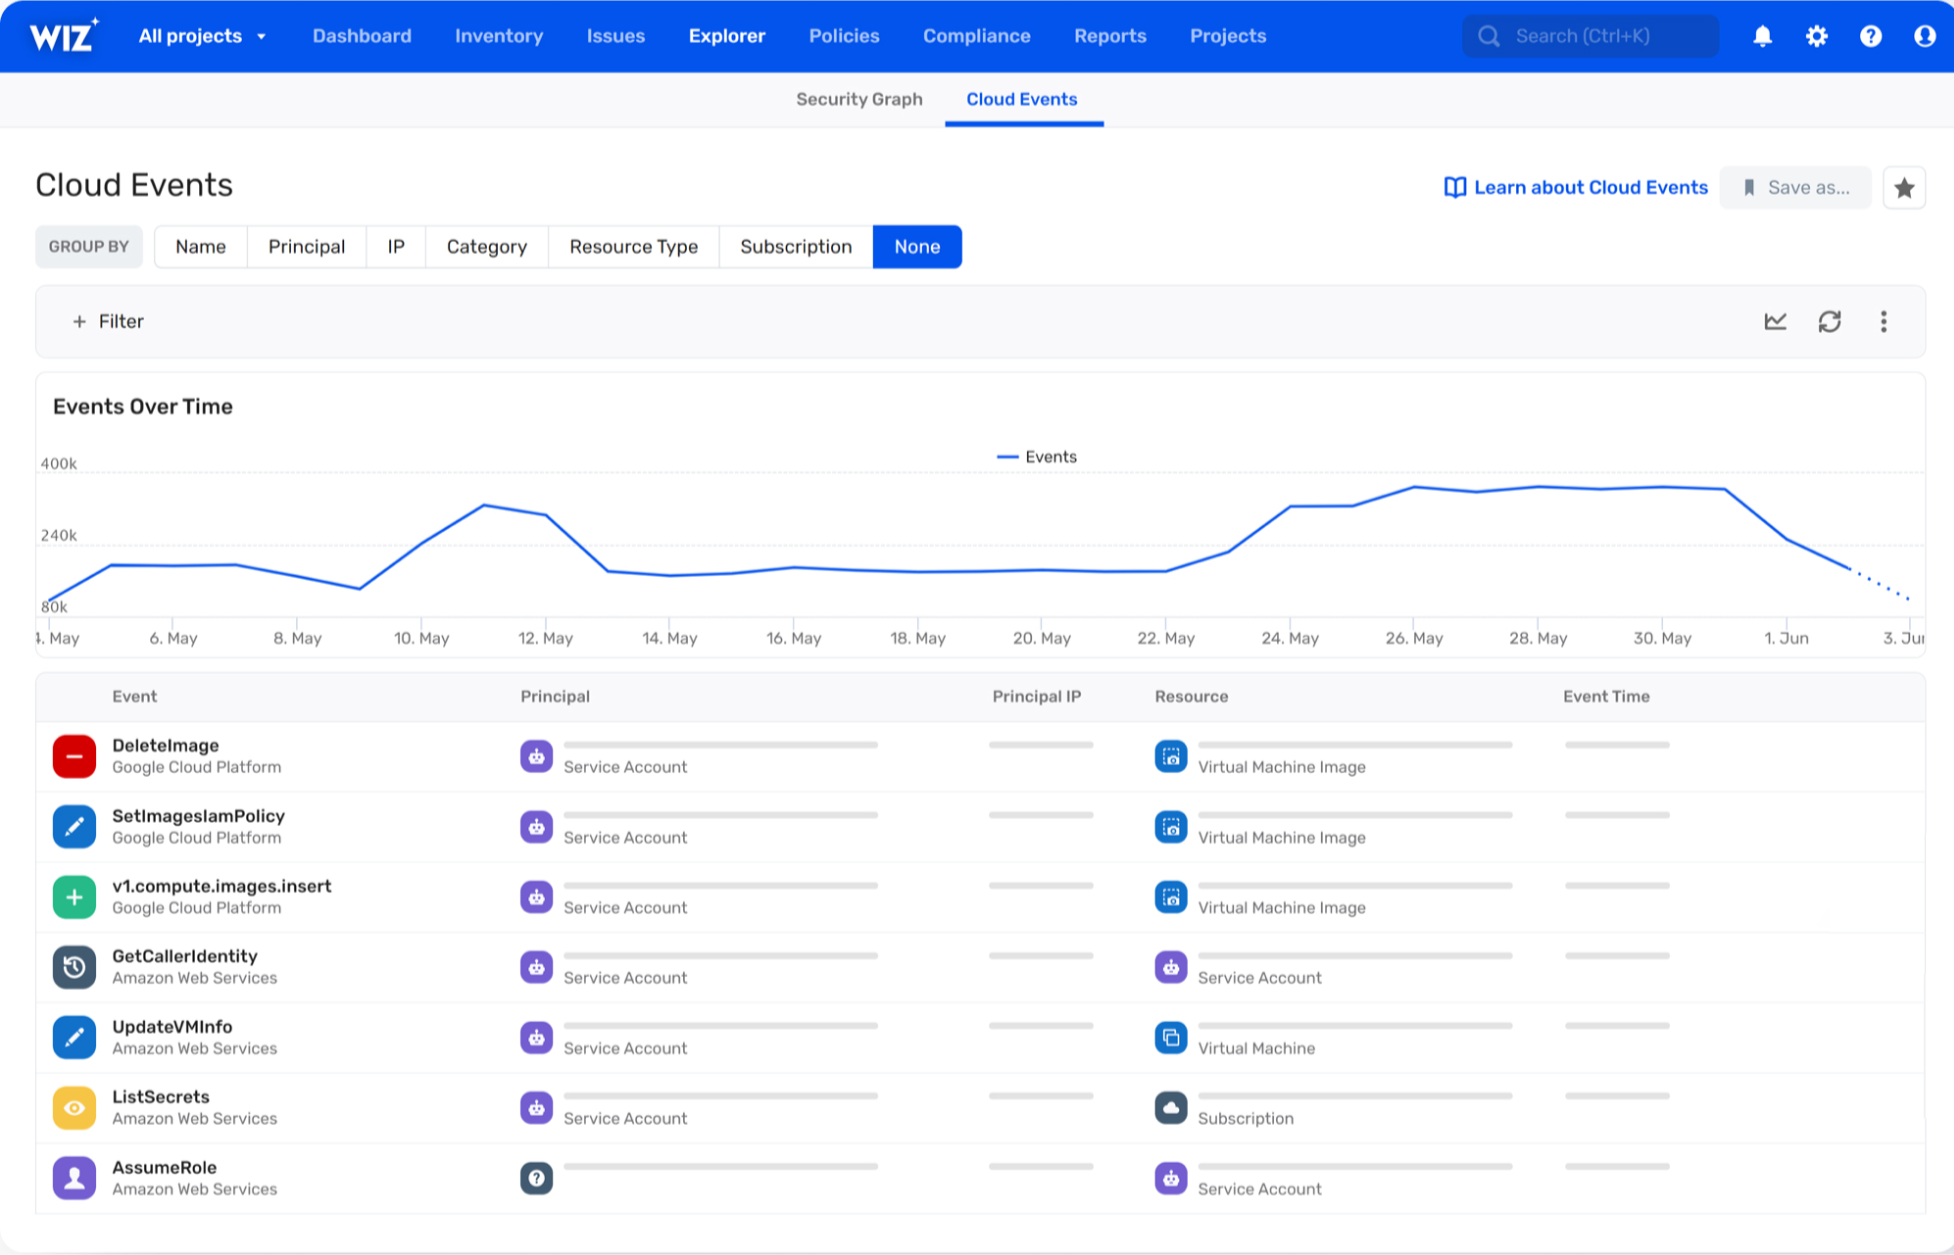1954x1255 pixels.
Task: Click the red DeleteImage event icon
Action: [x=74, y=756]
